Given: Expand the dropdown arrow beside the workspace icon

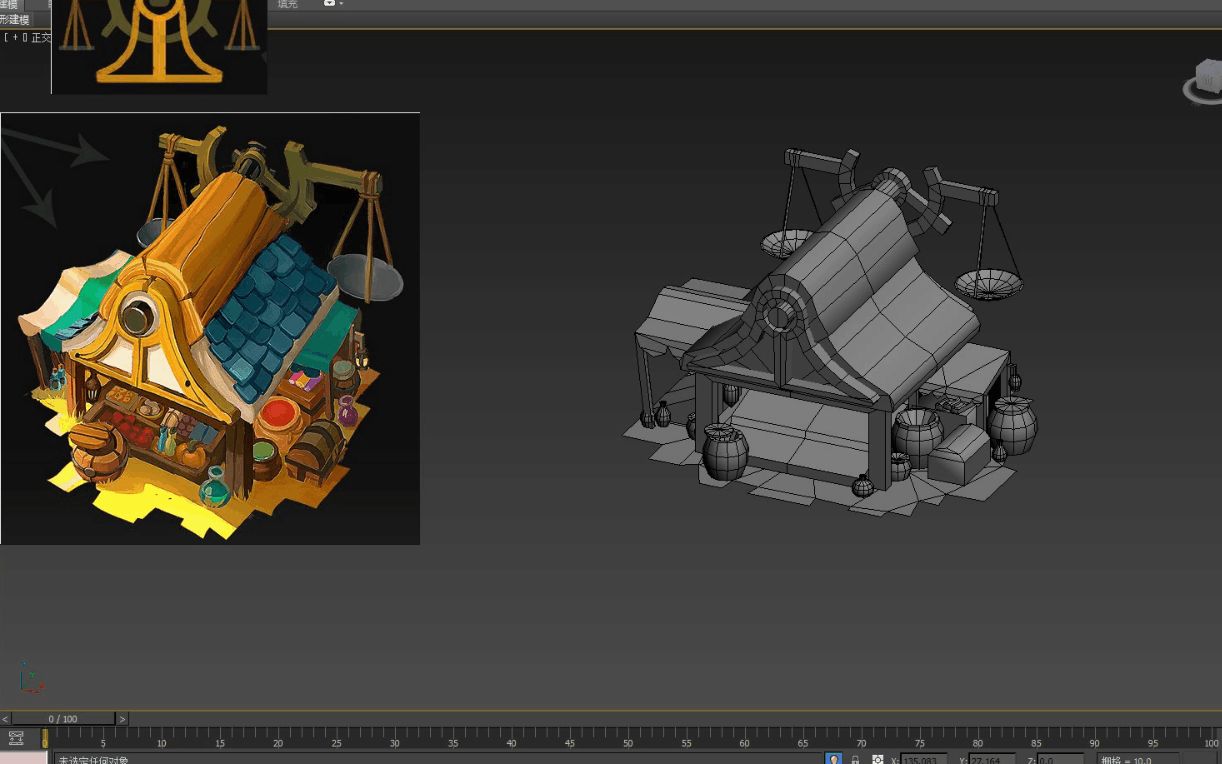Looking at the screenshot, I should 340,4.
